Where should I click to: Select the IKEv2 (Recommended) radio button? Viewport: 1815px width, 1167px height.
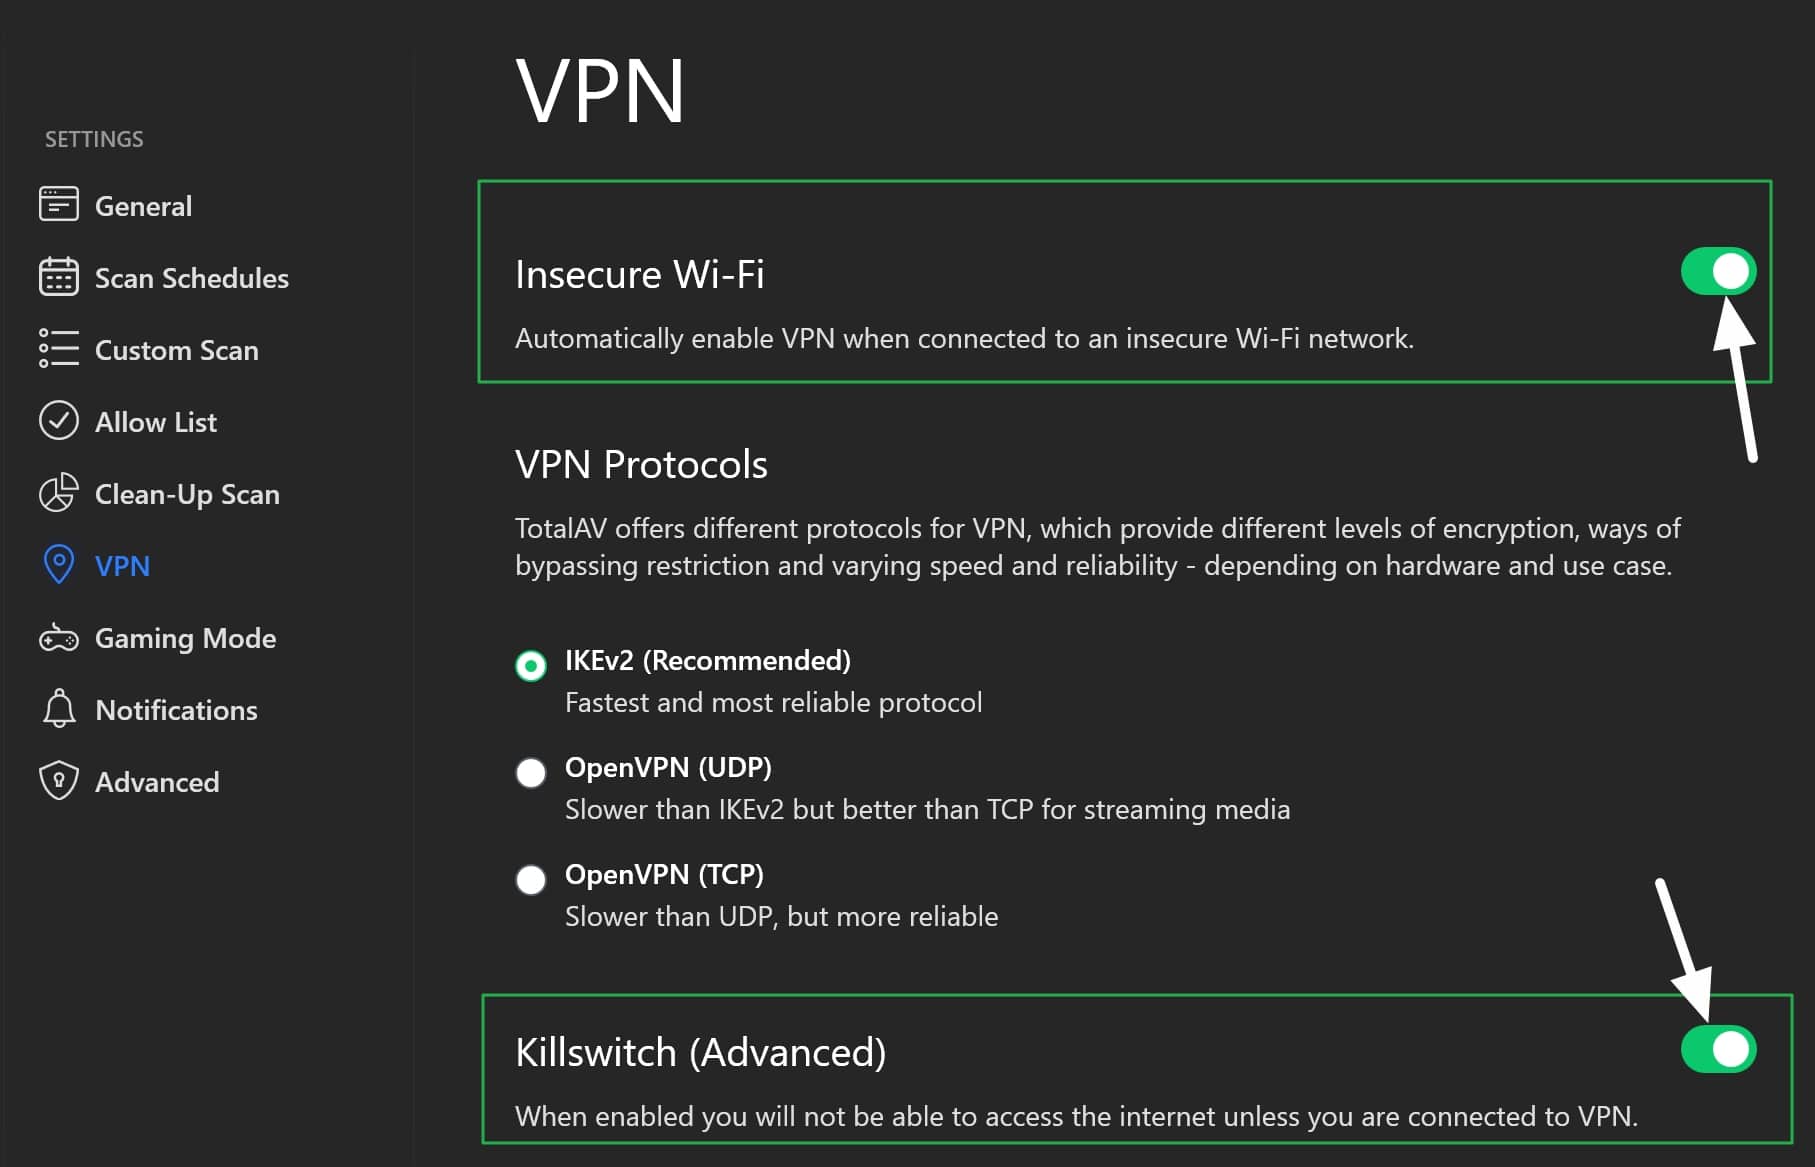coord(531,665)
